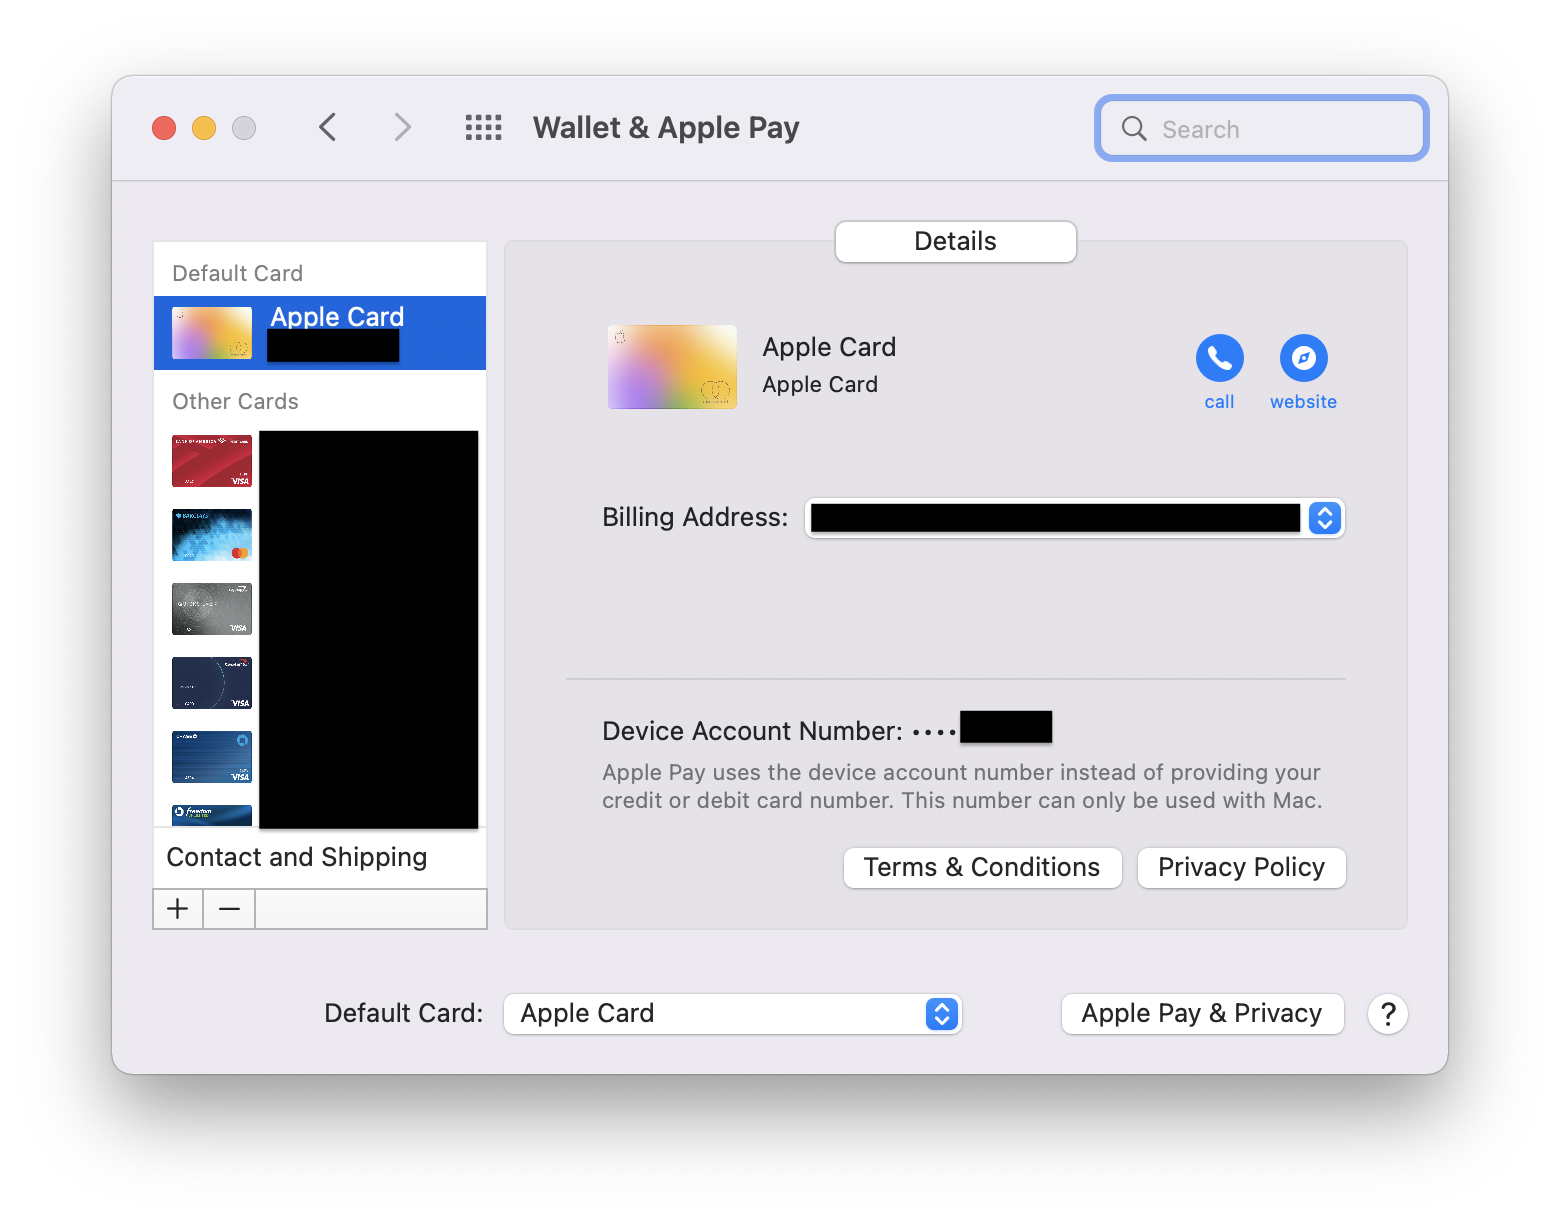Select the red Bank of America Visa card
1560x1222 pixels.
tap(212, 461)
